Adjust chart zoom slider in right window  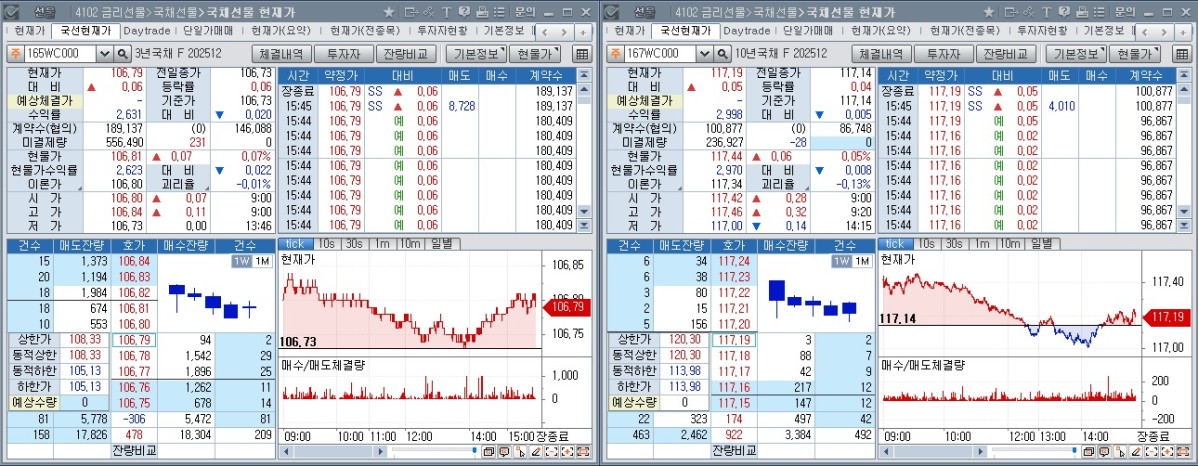[1074, 450]
